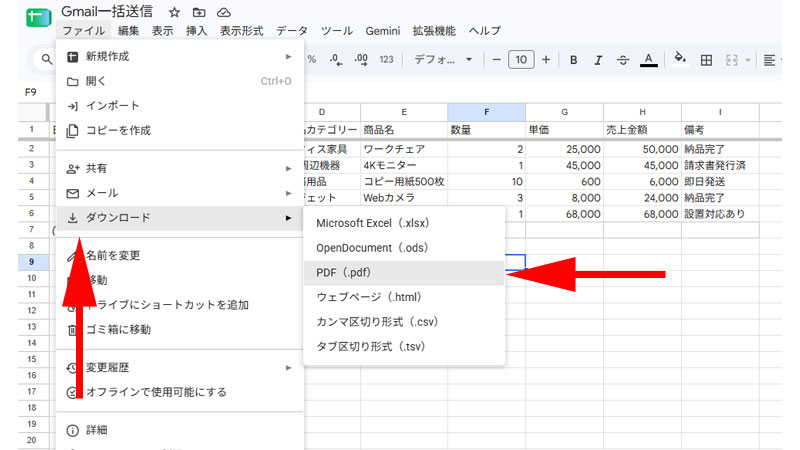Viewport: 800px width, 450px height.
Task: Decrease decimal places button
Action: coord(336,60)
